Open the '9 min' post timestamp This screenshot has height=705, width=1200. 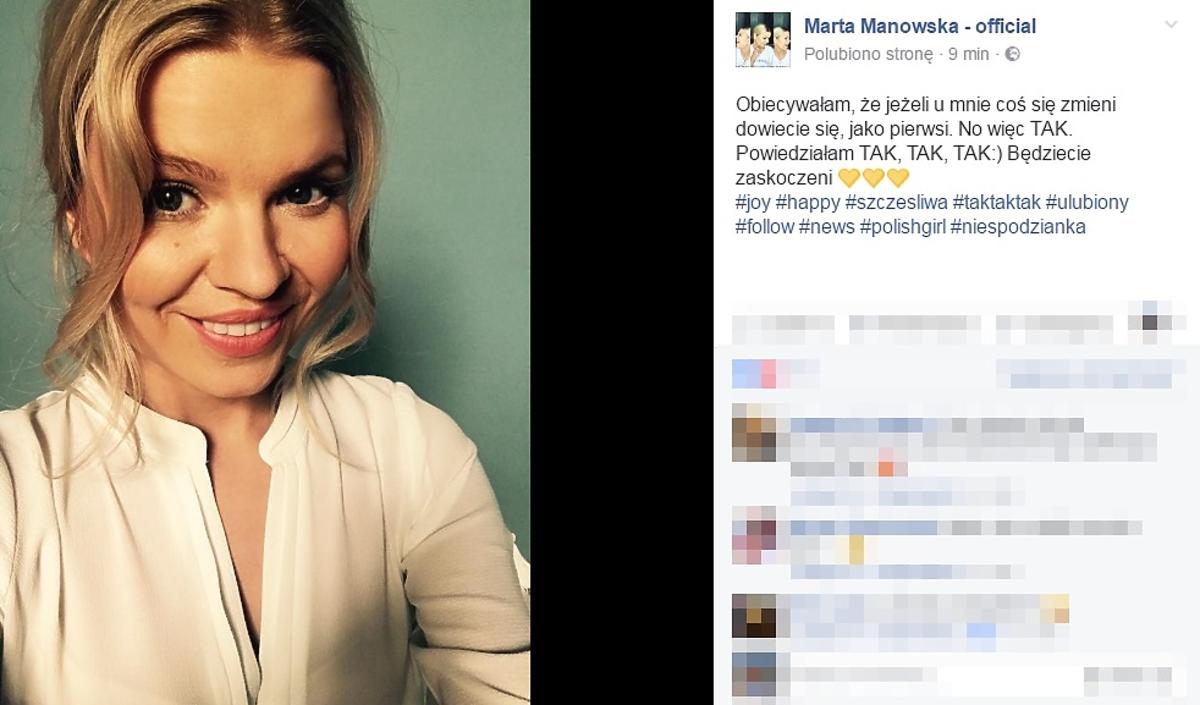coord(968,54)
